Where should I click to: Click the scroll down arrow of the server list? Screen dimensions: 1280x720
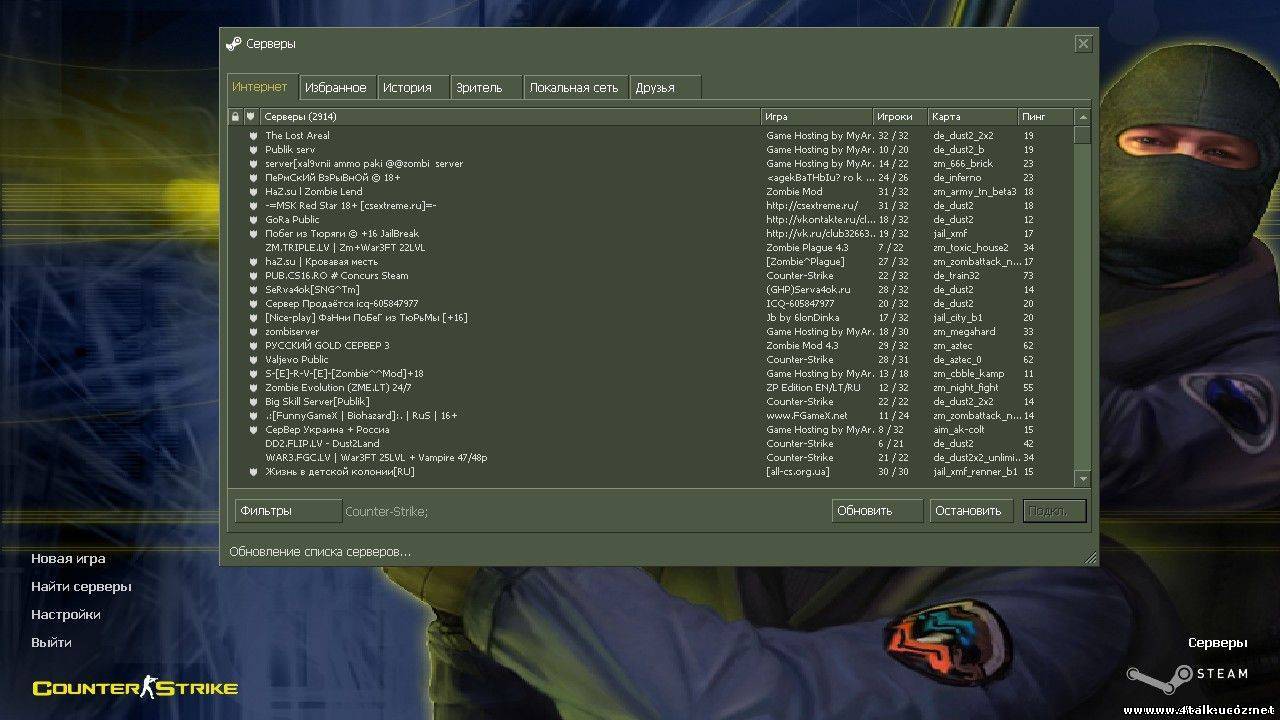[1082, 480]
